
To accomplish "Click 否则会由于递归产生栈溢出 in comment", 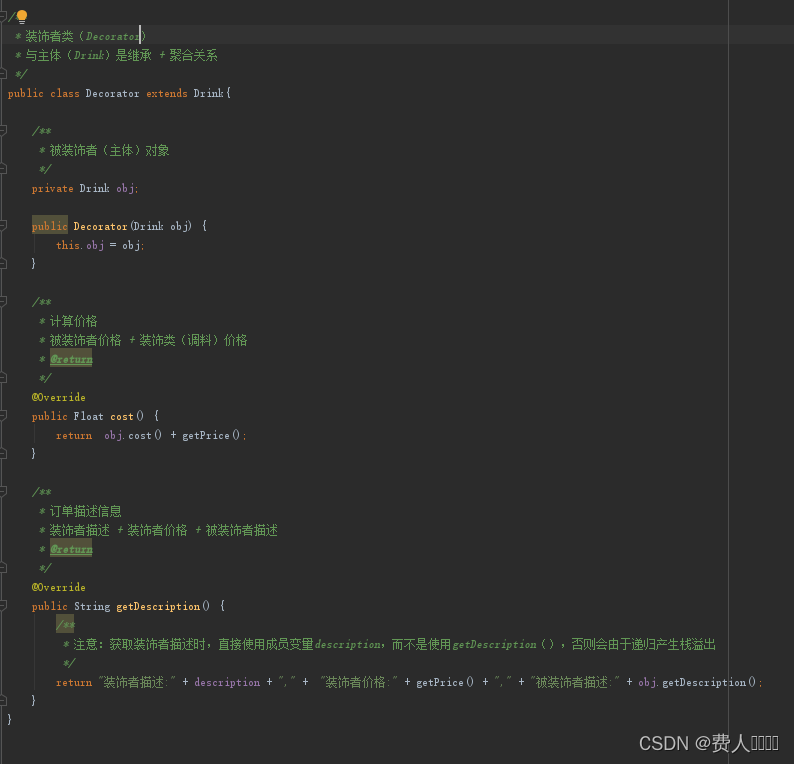I will click(x=643, y=645).
